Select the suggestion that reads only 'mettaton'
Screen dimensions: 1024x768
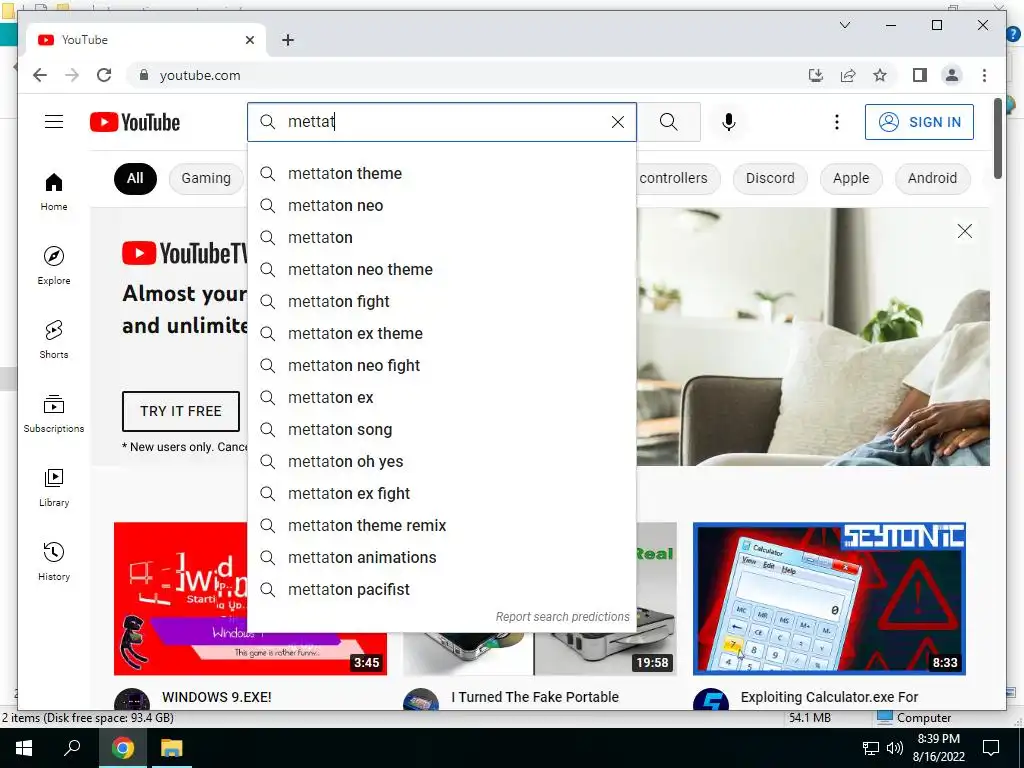click(442, 238)
